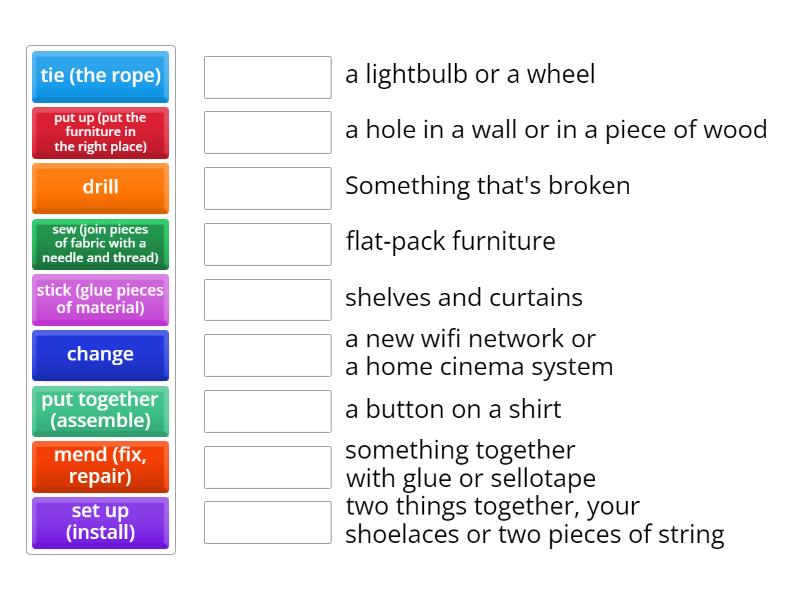Select the blue 'tie (the rope)' tile
800x600 pixels.
[x=100, y=76]
